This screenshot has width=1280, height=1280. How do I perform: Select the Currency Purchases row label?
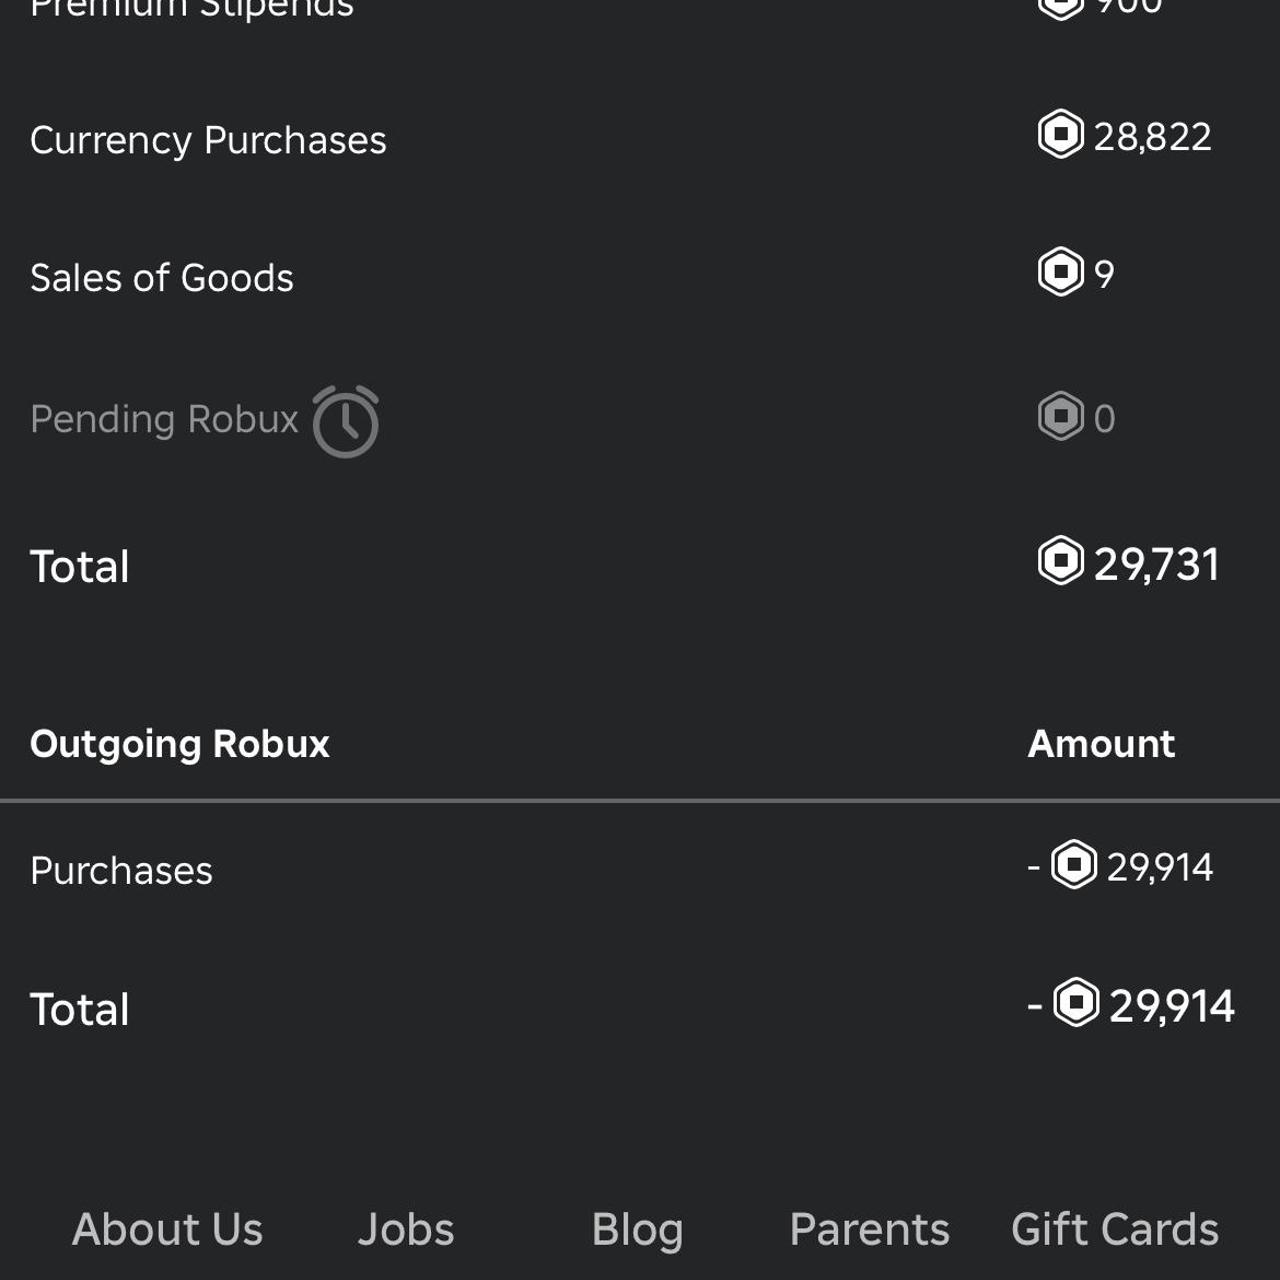point(208,139)
